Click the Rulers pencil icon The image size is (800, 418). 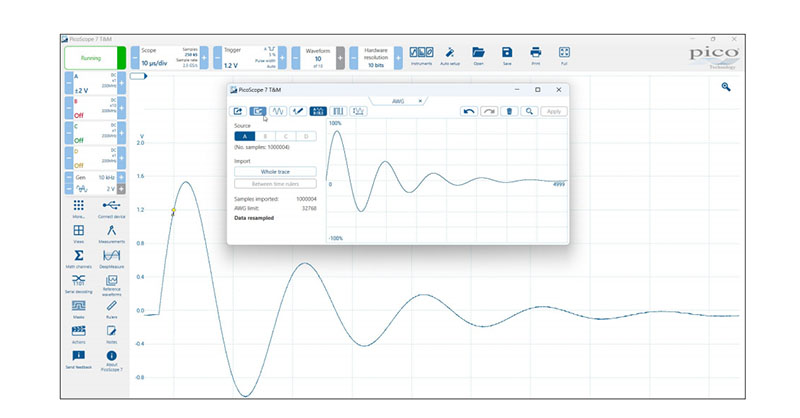(x=111, y=308)
